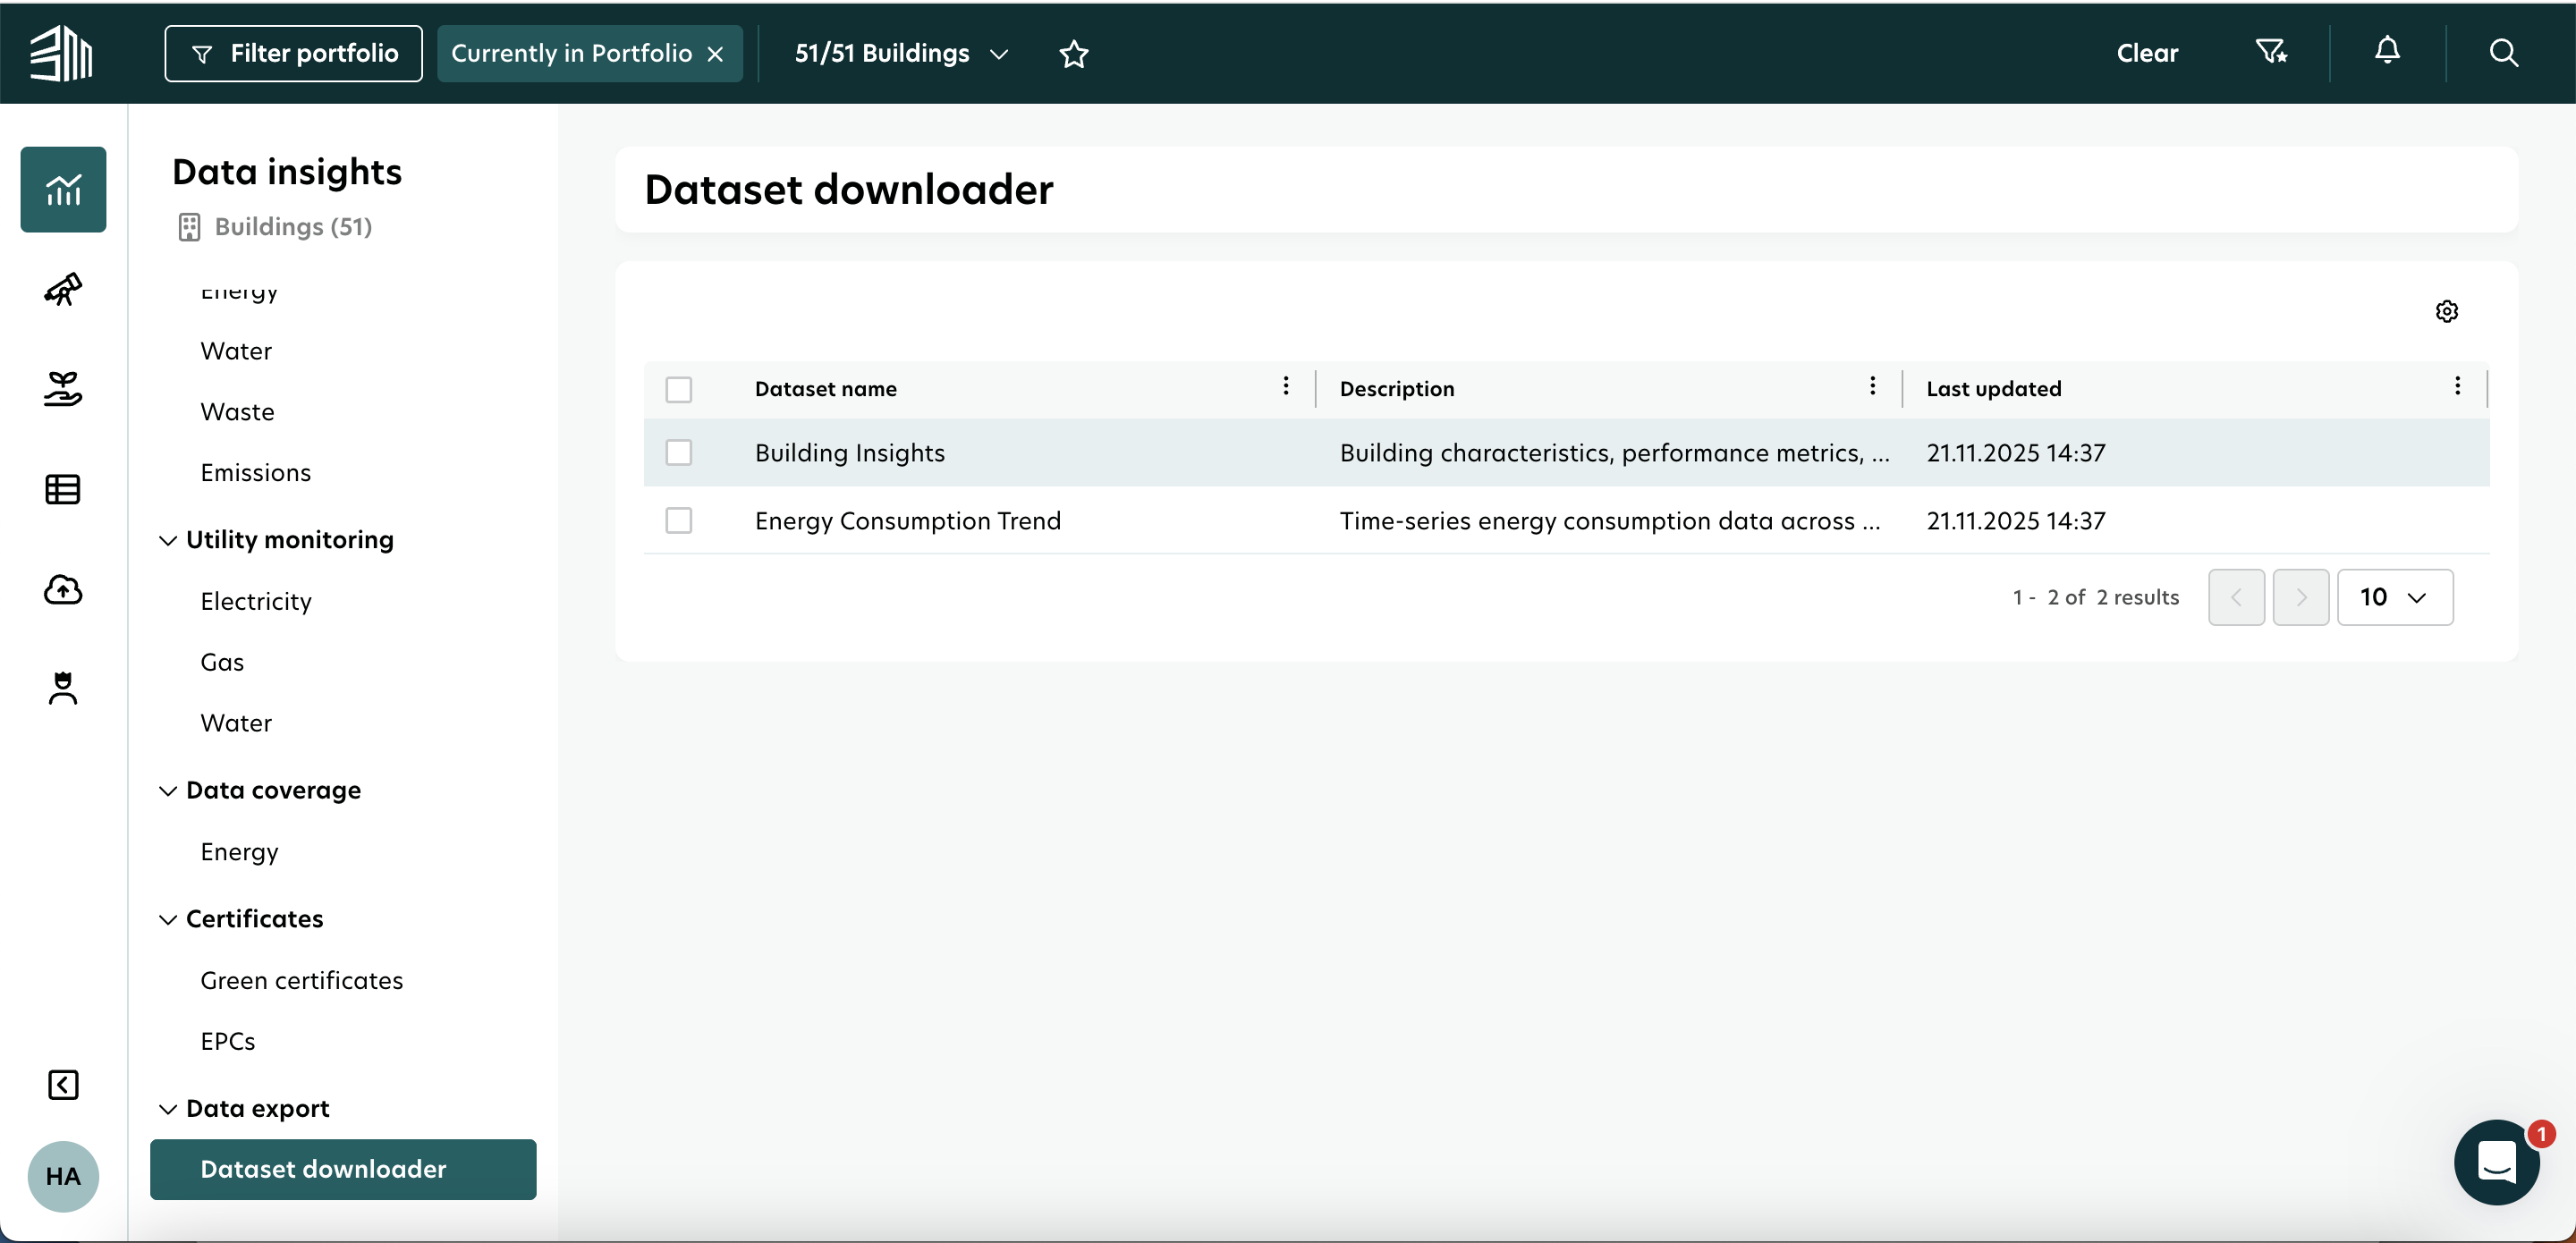Viewport: 2576px width, 1243px height.
Task: Change results per page from 10
Action: pos(2395,597)
